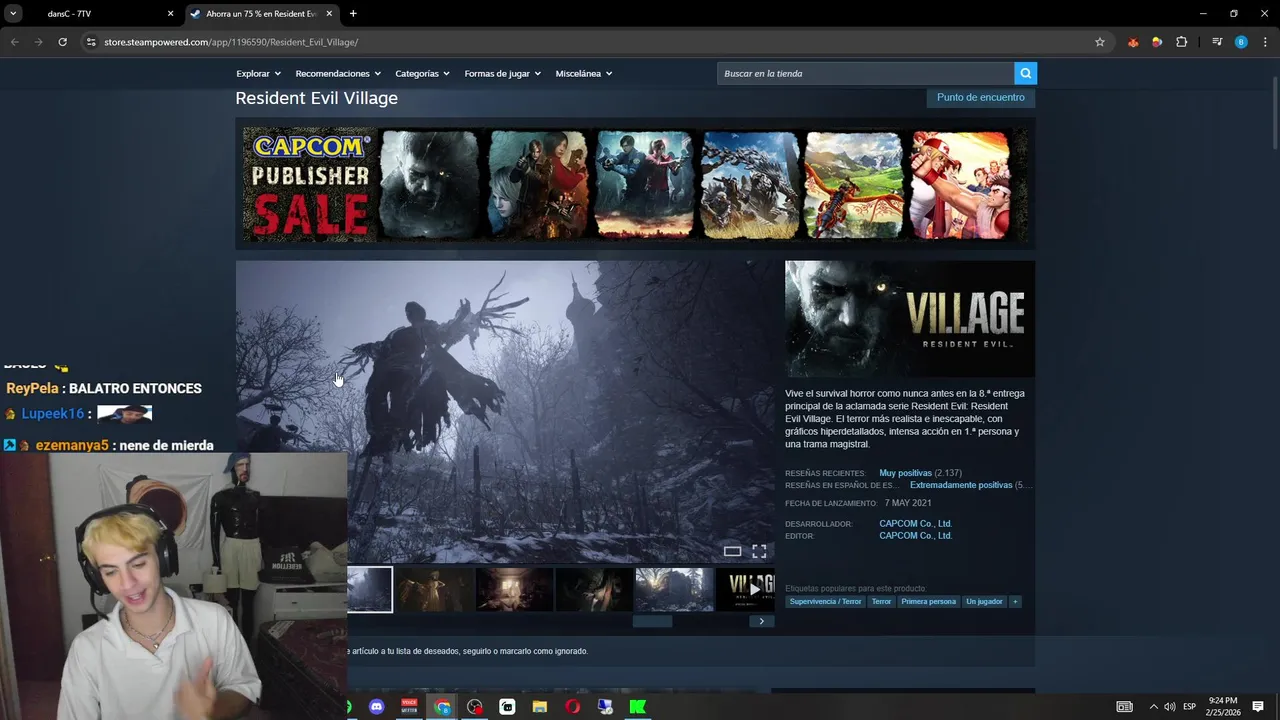This screenshot has height=720, width=1280.
Task: Open the Resident Evil Village header image
Action: pos(909,319)
